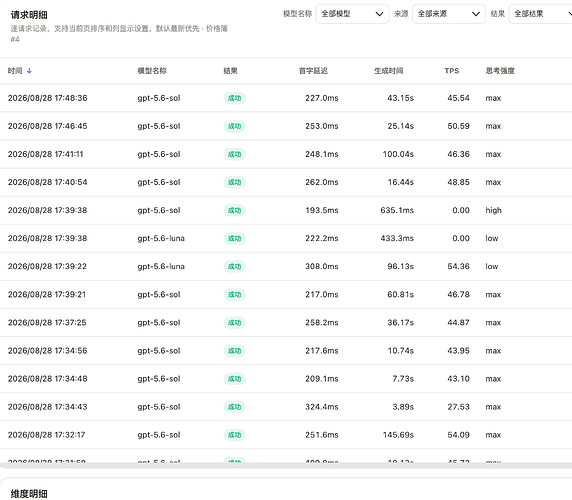572x500 pixels.
Task: Click the horizontal scrollbar under the table
Action: (x=286, y=465)
